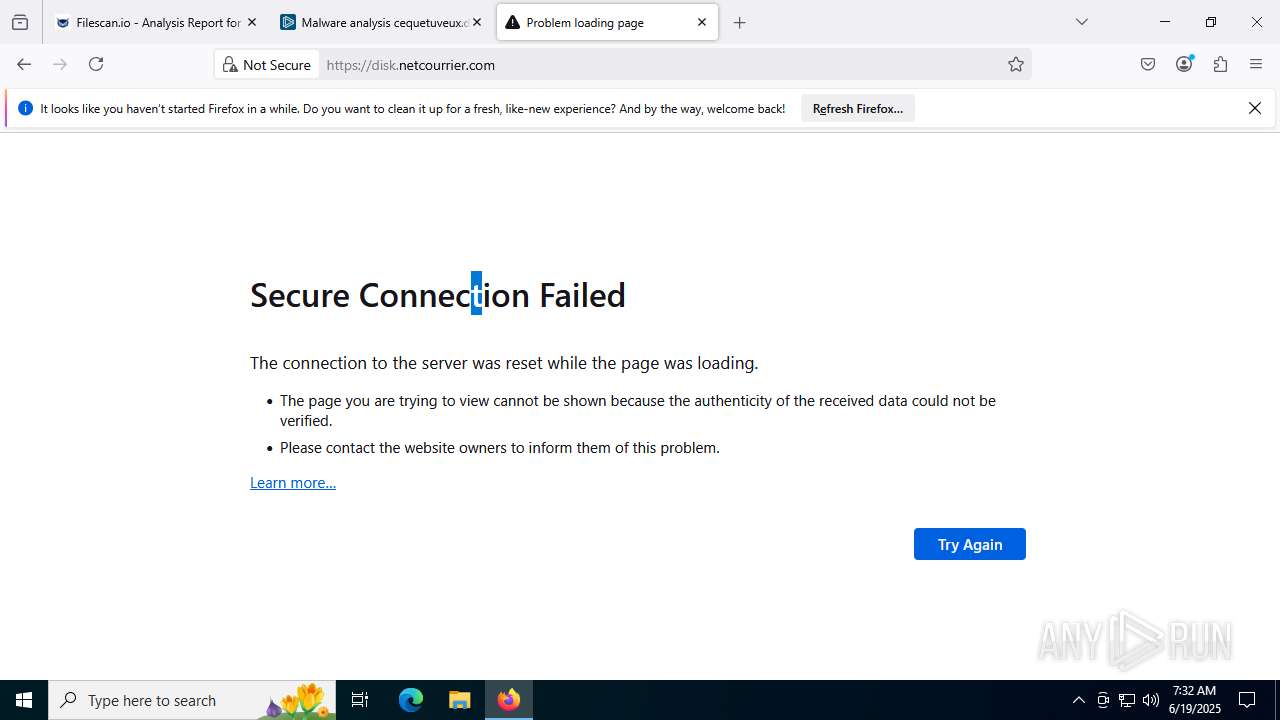1280x720 pixels.
Task: Click the Secure Connection Failed heading
Action: coord(438,295)
